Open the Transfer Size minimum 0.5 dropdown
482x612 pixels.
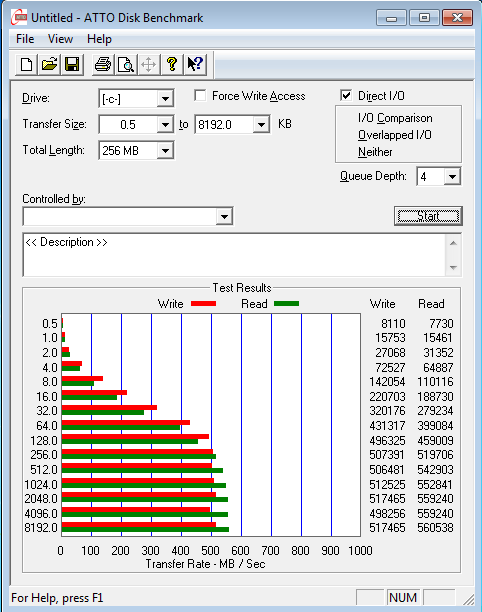[x=165, y=125]
